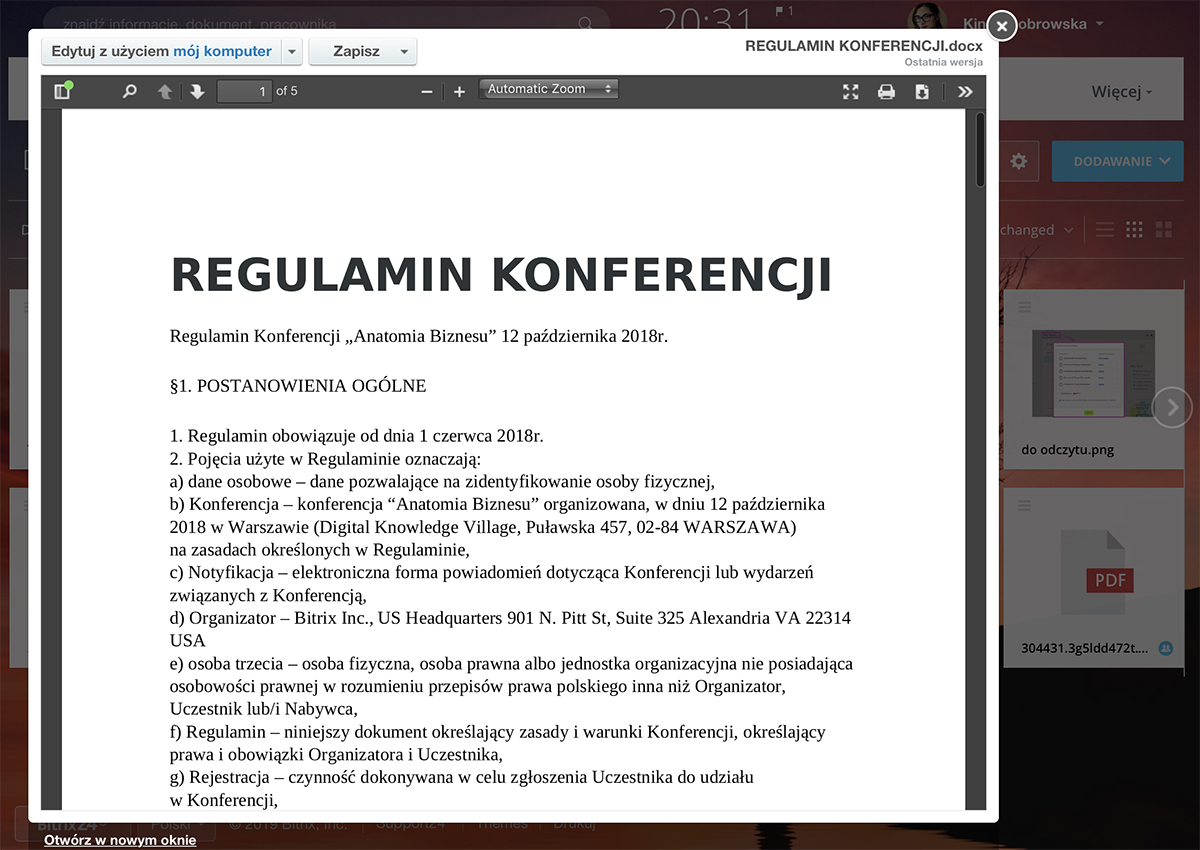Click 'Edytuj z użyciem mój komputer' button
1200x850 pixels.
pyautogui.click(x=161, y=51)
